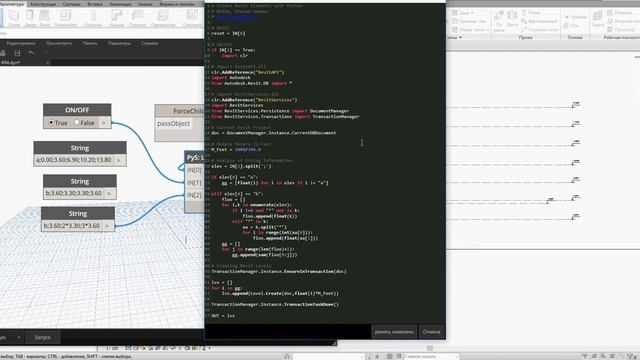Open Dynamo Просмотреть menu
Screen dimensions: 640x360
point(59,43)
